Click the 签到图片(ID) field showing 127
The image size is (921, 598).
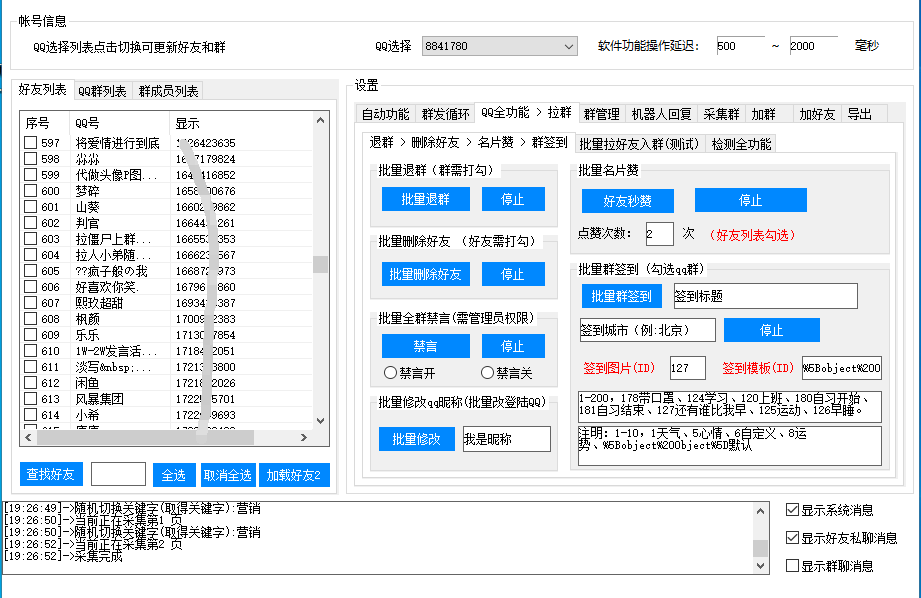pos(687,368)
